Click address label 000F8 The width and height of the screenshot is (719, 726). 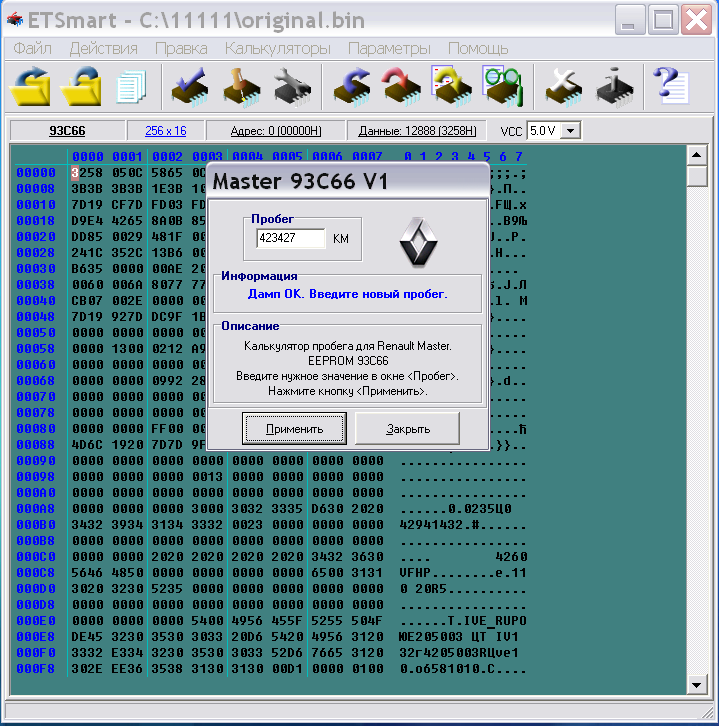[x=36, y=669]
